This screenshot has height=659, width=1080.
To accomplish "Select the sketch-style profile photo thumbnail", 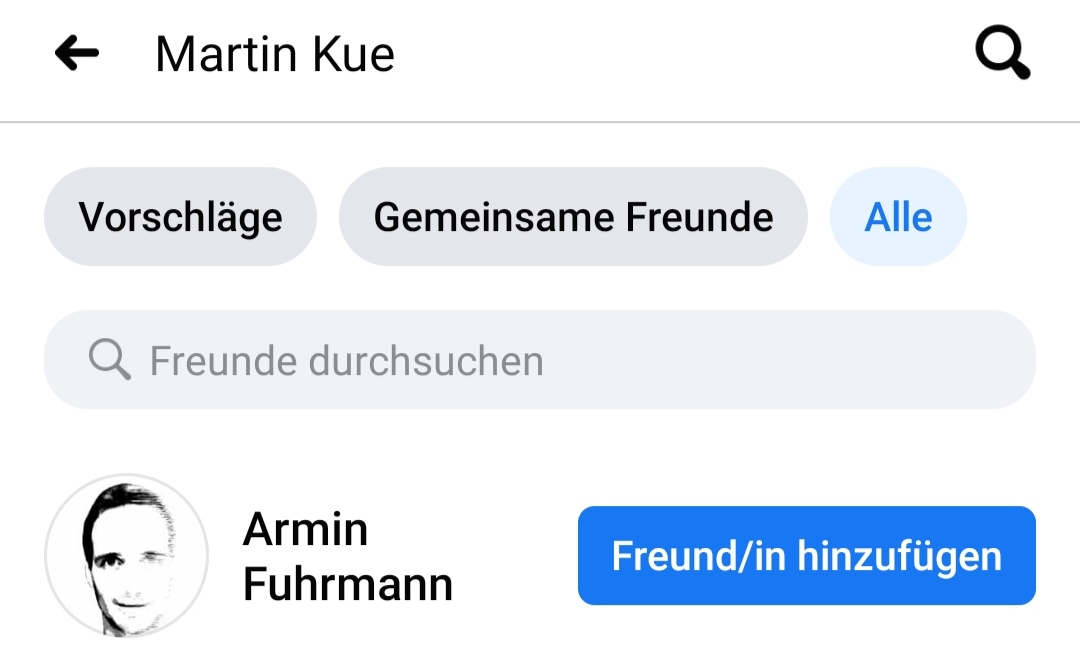I will click(x=127, y=556).
